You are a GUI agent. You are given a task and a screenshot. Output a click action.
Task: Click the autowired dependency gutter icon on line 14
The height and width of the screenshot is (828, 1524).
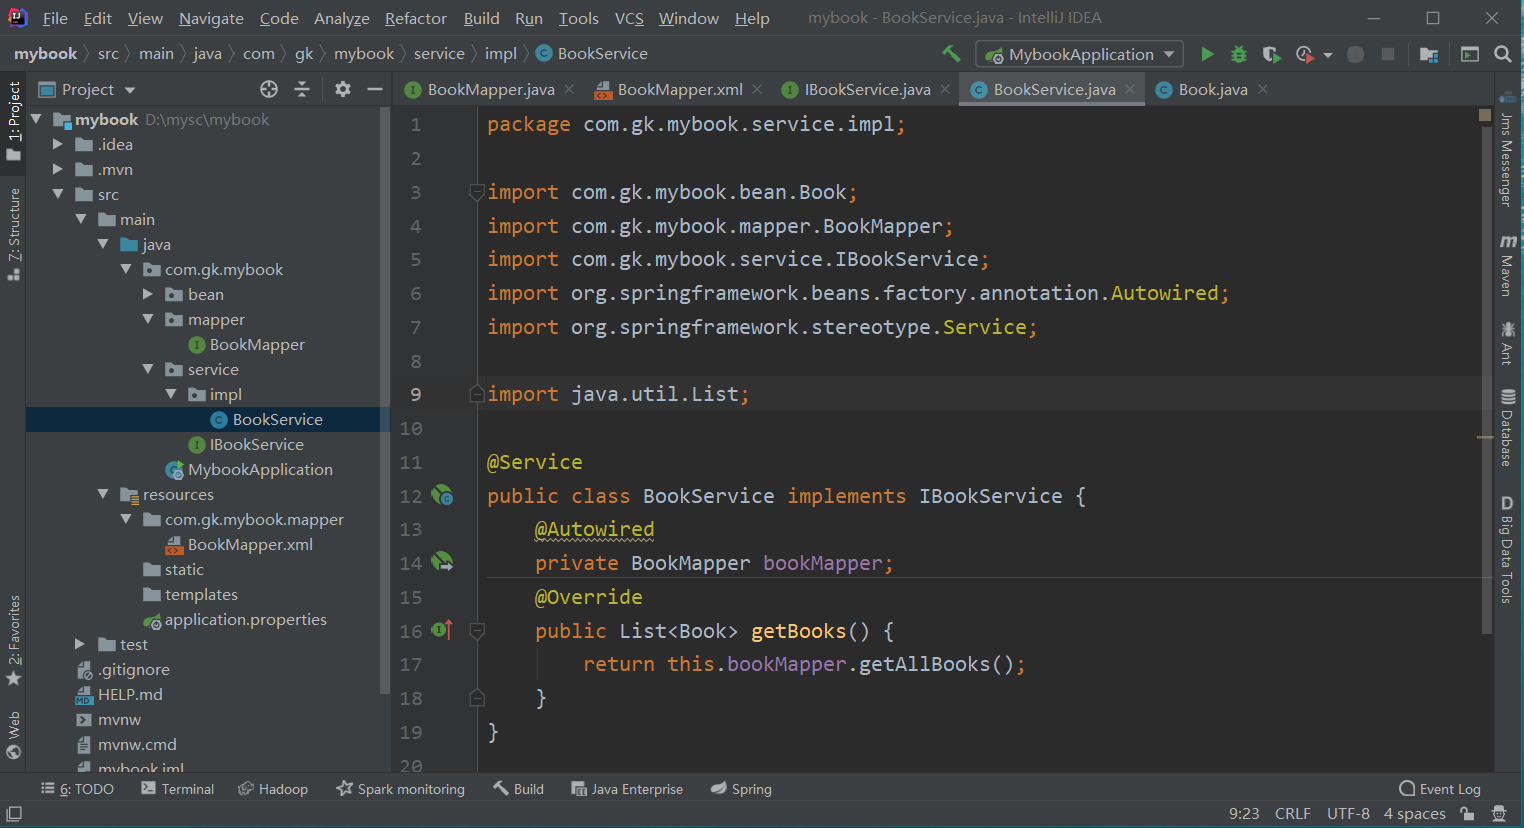442,562
